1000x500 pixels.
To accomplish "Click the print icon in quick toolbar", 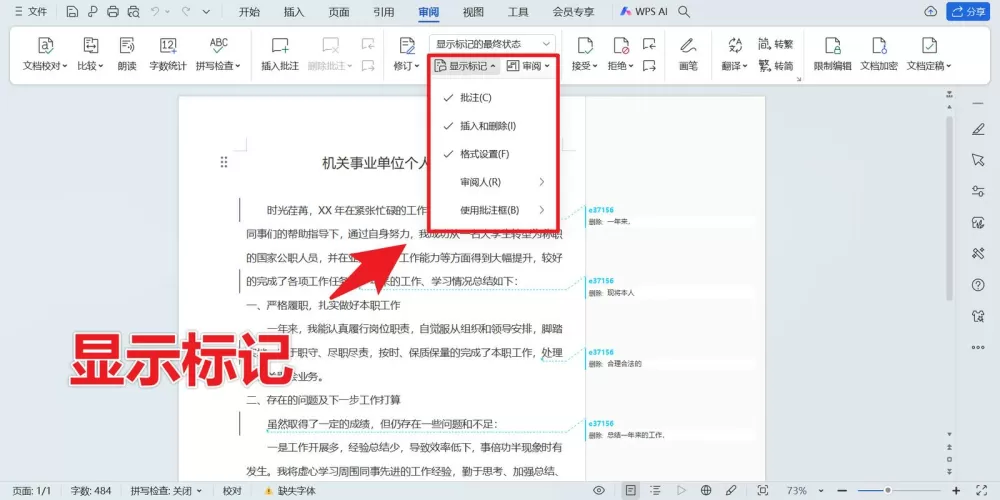I will (113, 11).
